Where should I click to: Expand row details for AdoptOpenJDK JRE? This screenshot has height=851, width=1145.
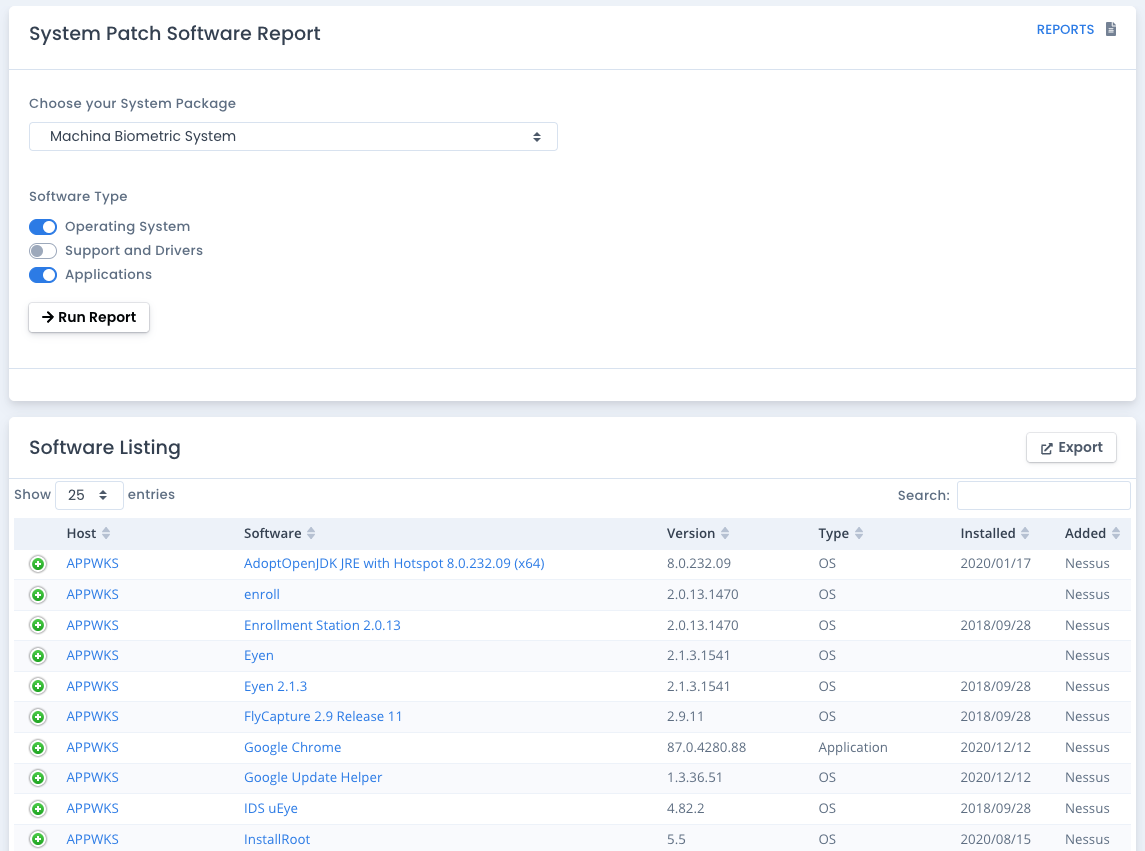coord(38,564)
